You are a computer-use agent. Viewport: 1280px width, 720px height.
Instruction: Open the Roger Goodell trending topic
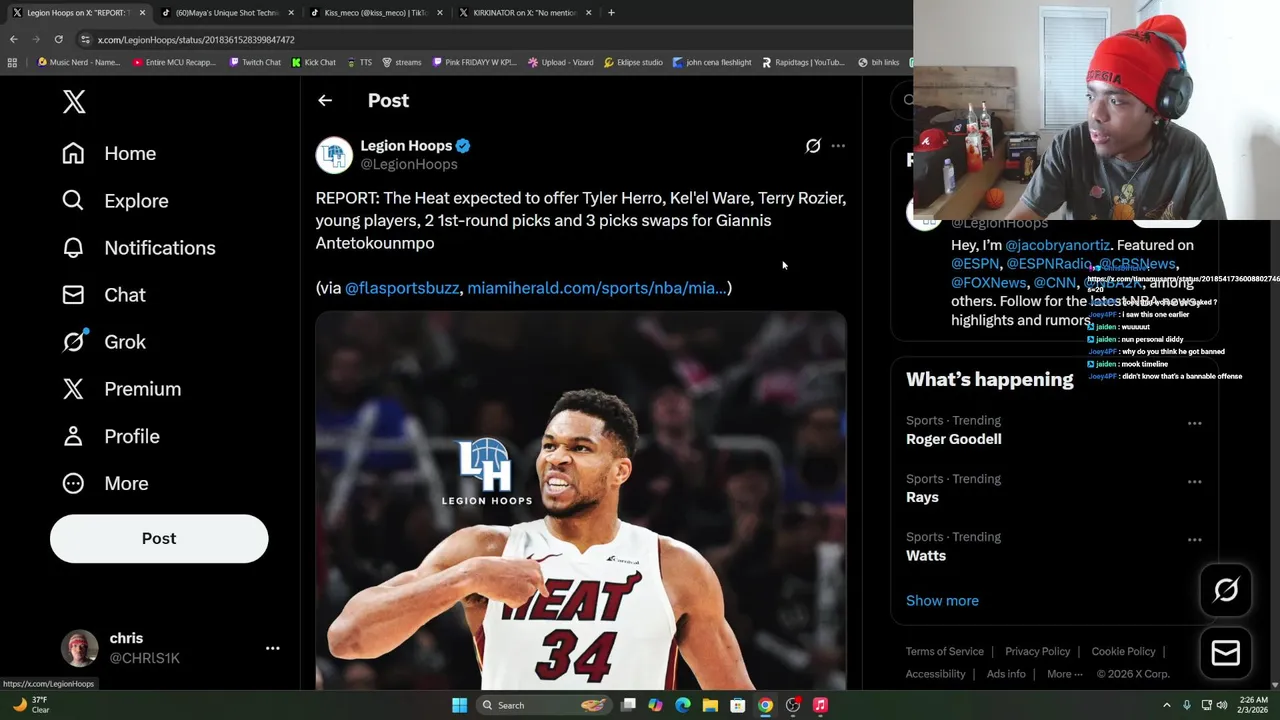[x=953, y=439]
